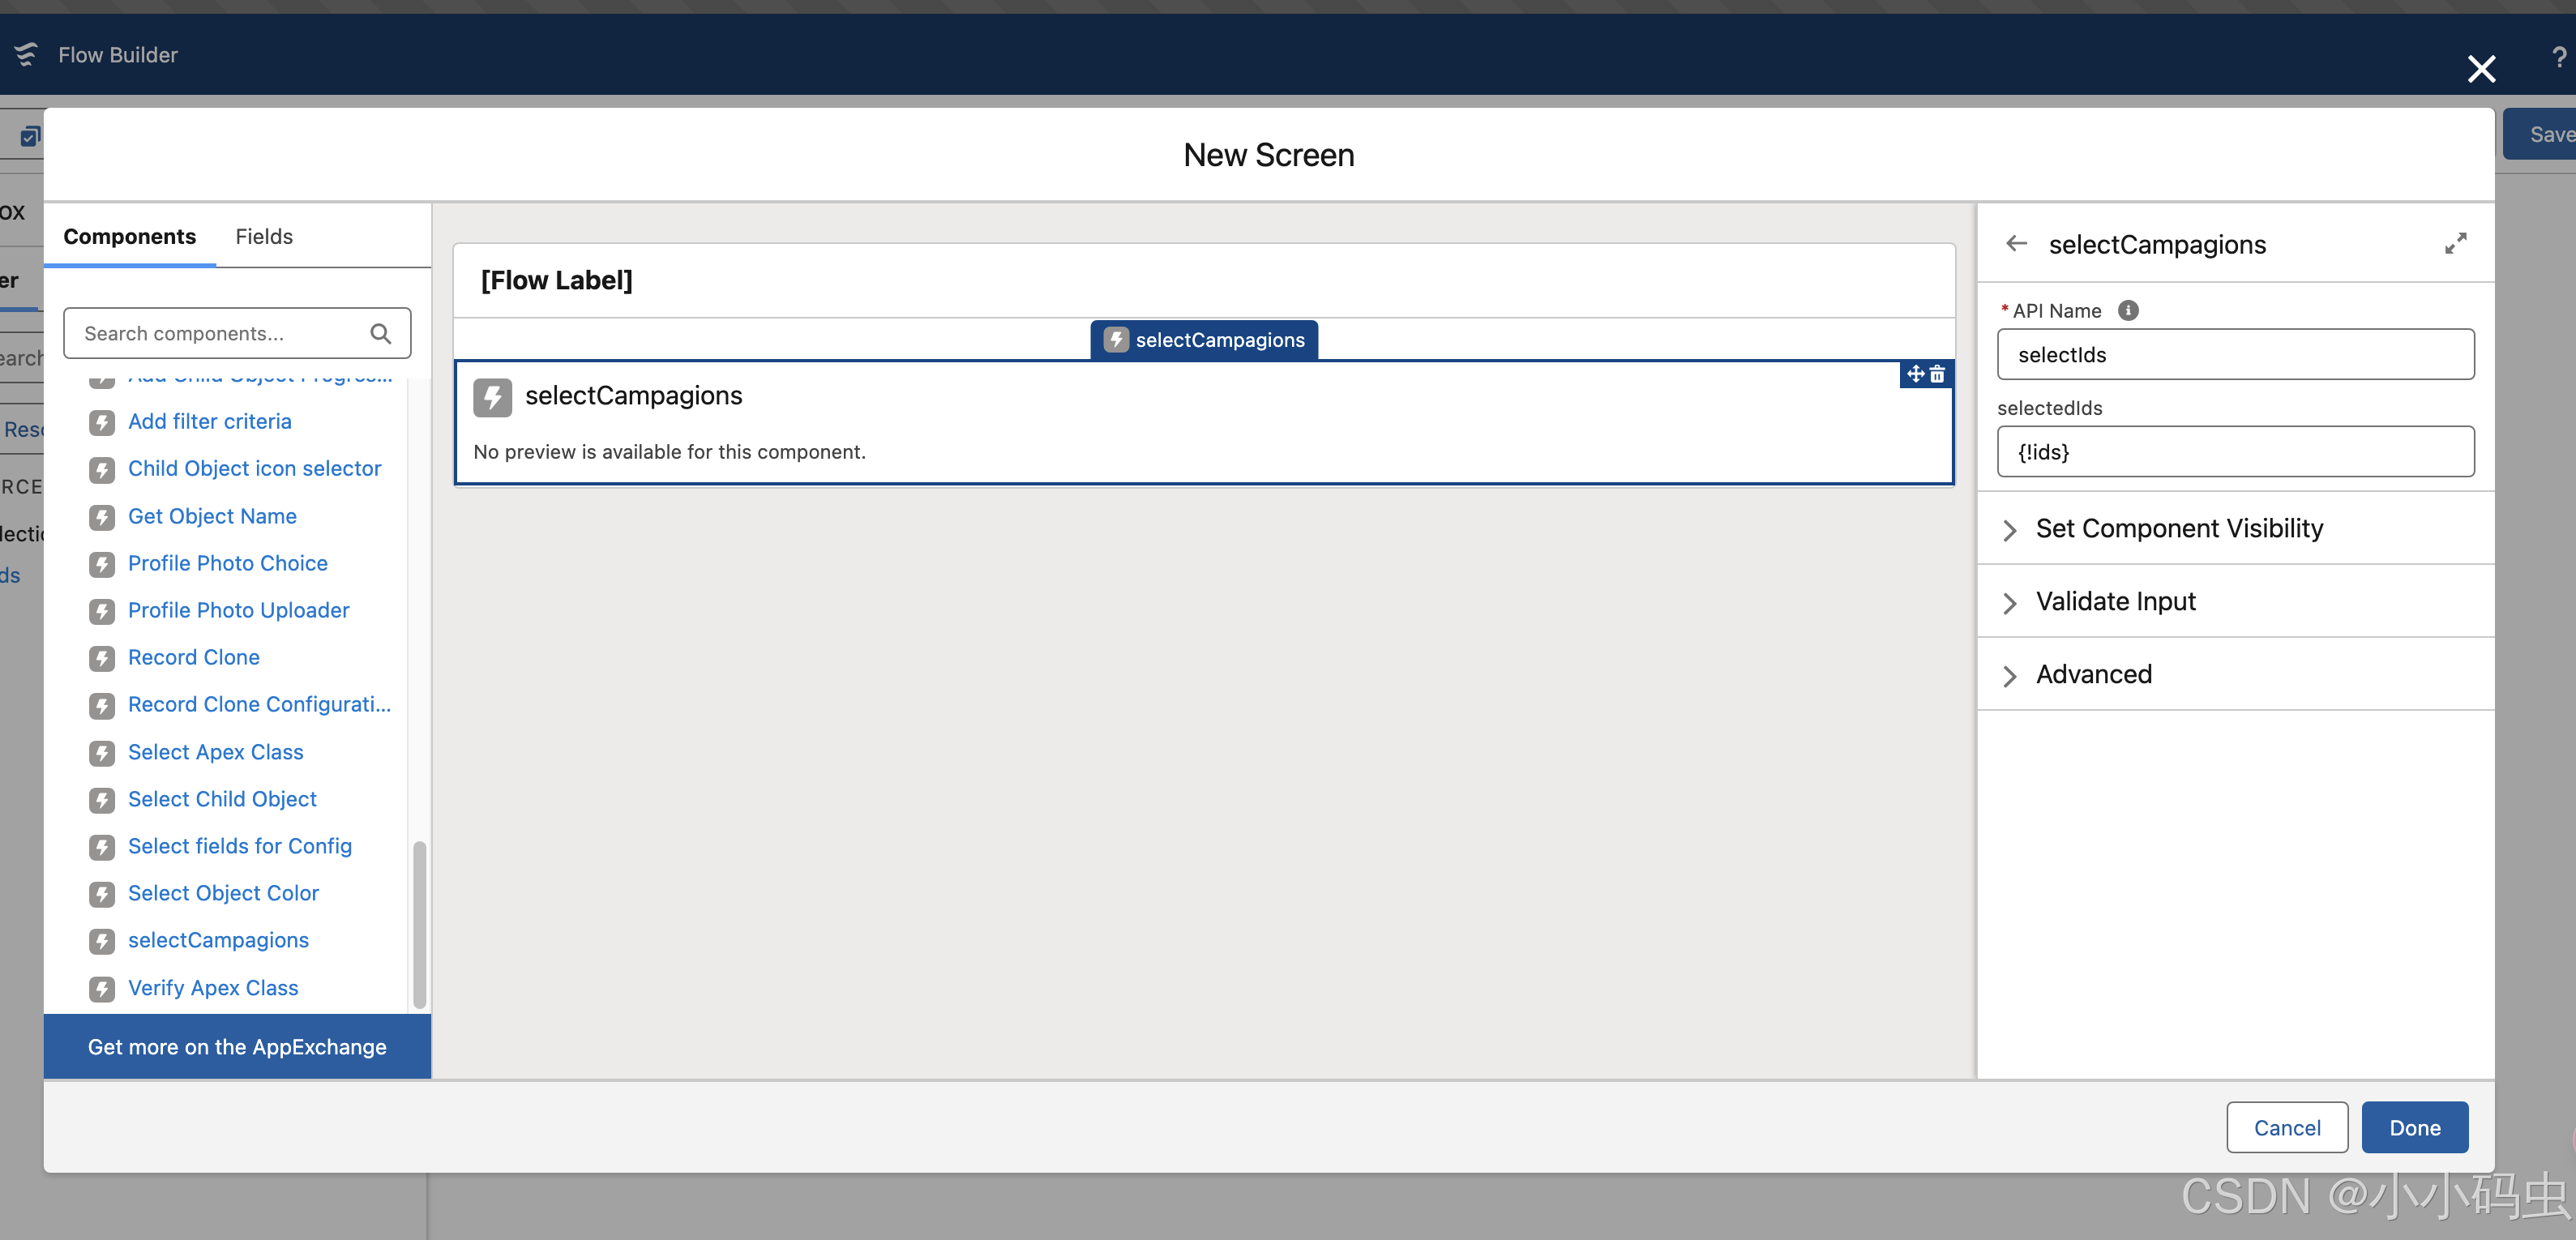This screenshot has width=2576, height=1240.
Task: Click the No preview is available text
Action: tap(669, 452)
